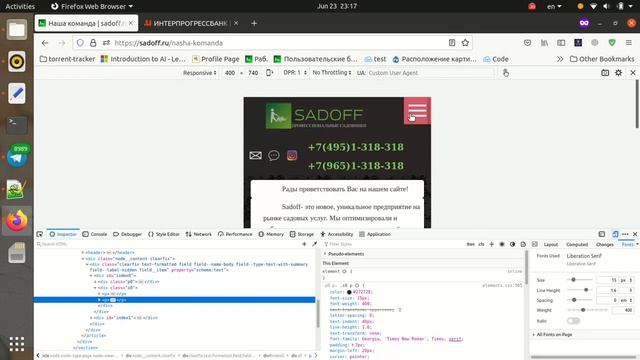Call the +7(495)1-318-318 phone link
This screenshot has width=640, height=360.
[356, 147]
